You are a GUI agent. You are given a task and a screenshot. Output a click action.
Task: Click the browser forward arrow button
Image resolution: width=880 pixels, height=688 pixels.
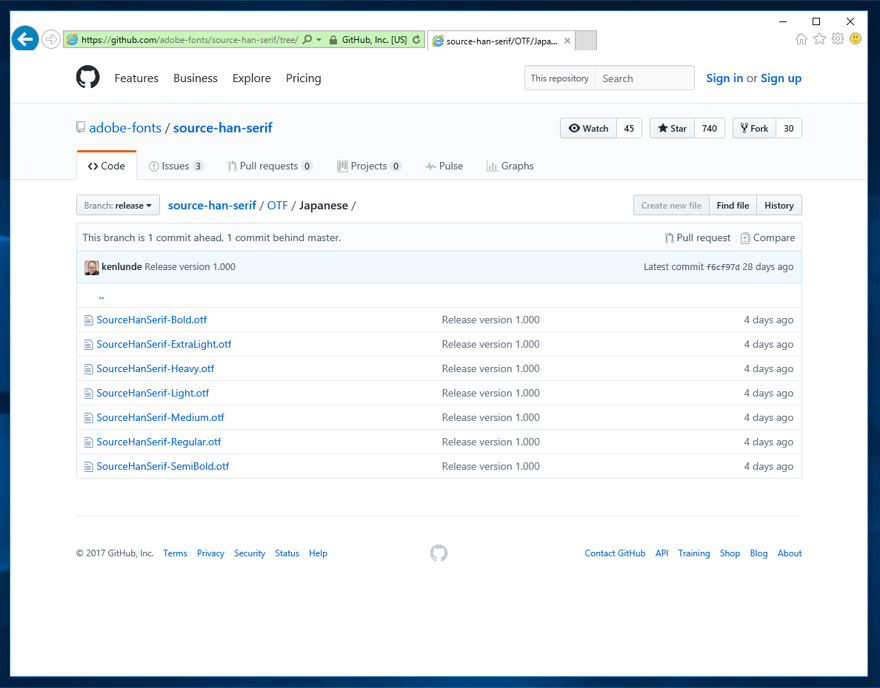[51, 39]
